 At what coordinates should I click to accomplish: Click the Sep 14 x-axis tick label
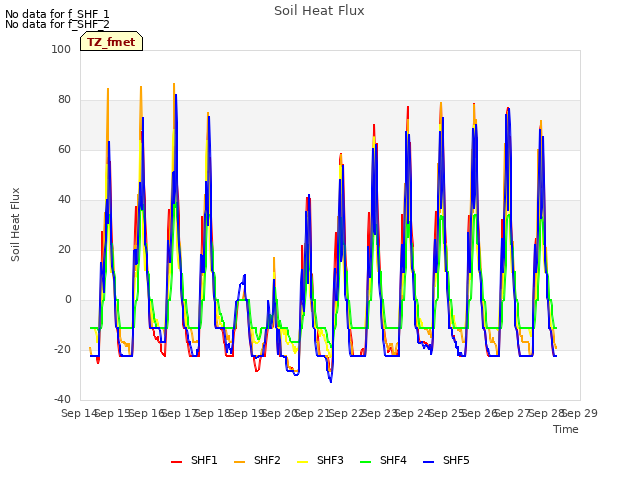tap(79, 413)
